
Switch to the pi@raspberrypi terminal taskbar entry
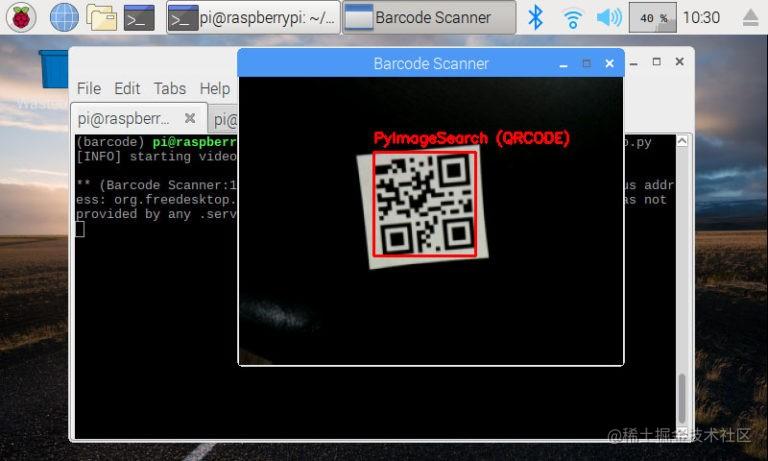pos(253,18)
